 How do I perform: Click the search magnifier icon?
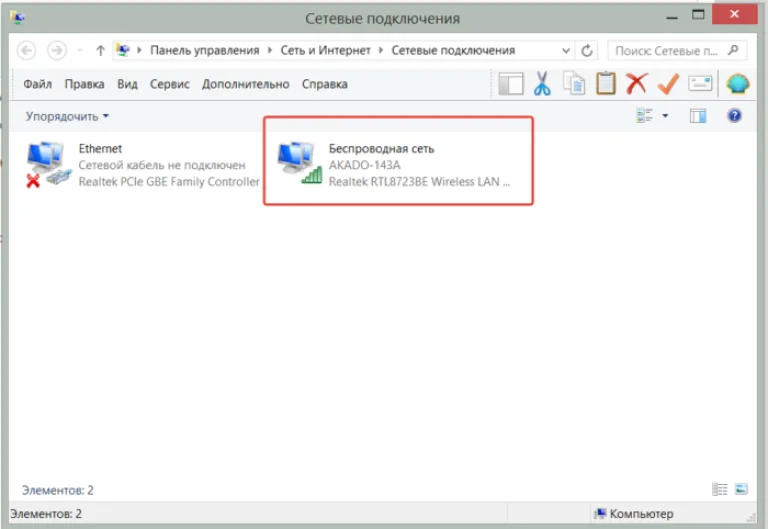733,50
